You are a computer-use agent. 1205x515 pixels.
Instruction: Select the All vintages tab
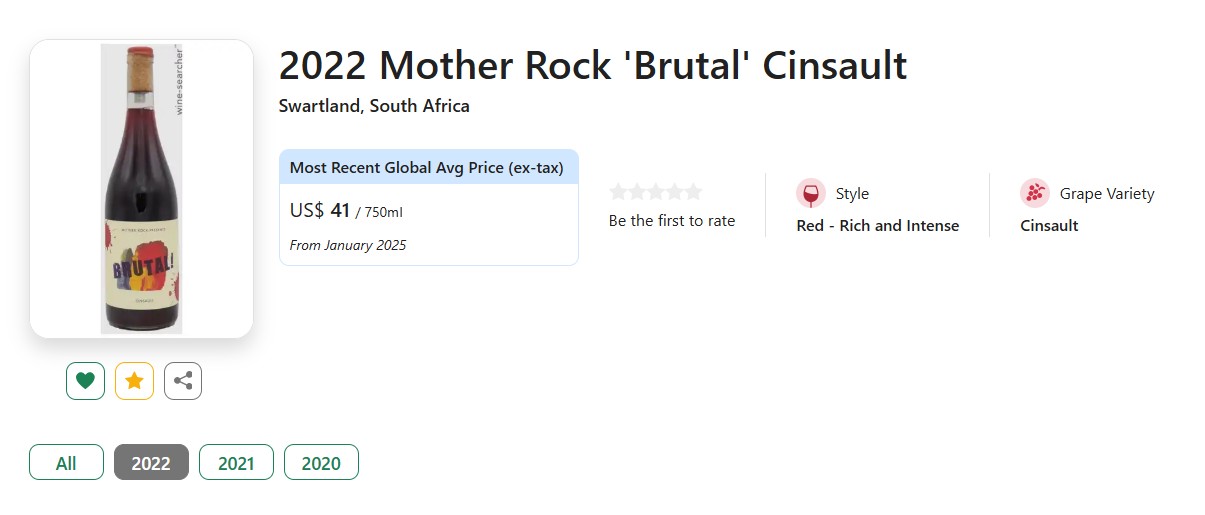click(66, 463)
